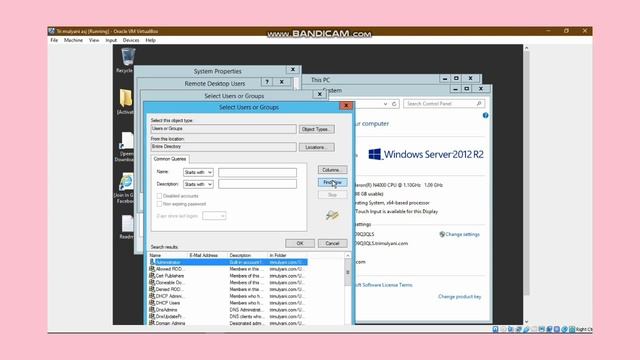Click the Administrator user icon in results
This screenshot has width=640, height=360.
pos(152,262)
